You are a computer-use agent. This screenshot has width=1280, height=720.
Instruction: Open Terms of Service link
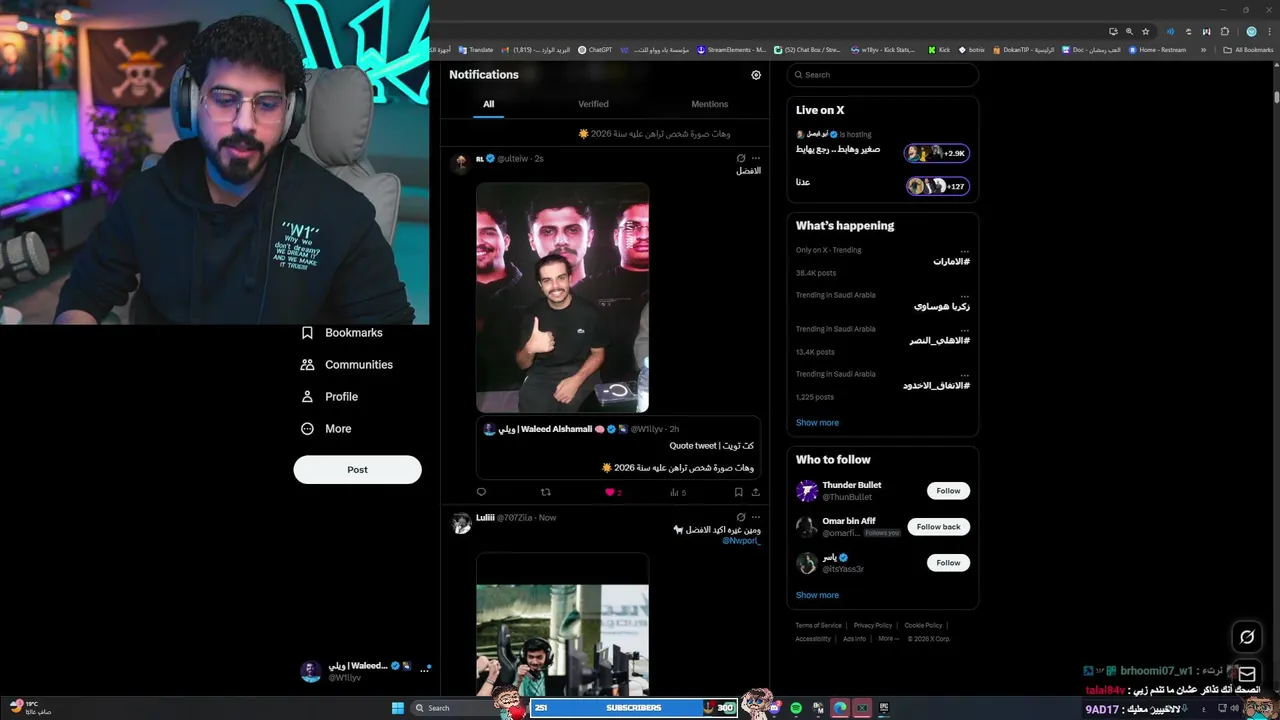point(818,625)
